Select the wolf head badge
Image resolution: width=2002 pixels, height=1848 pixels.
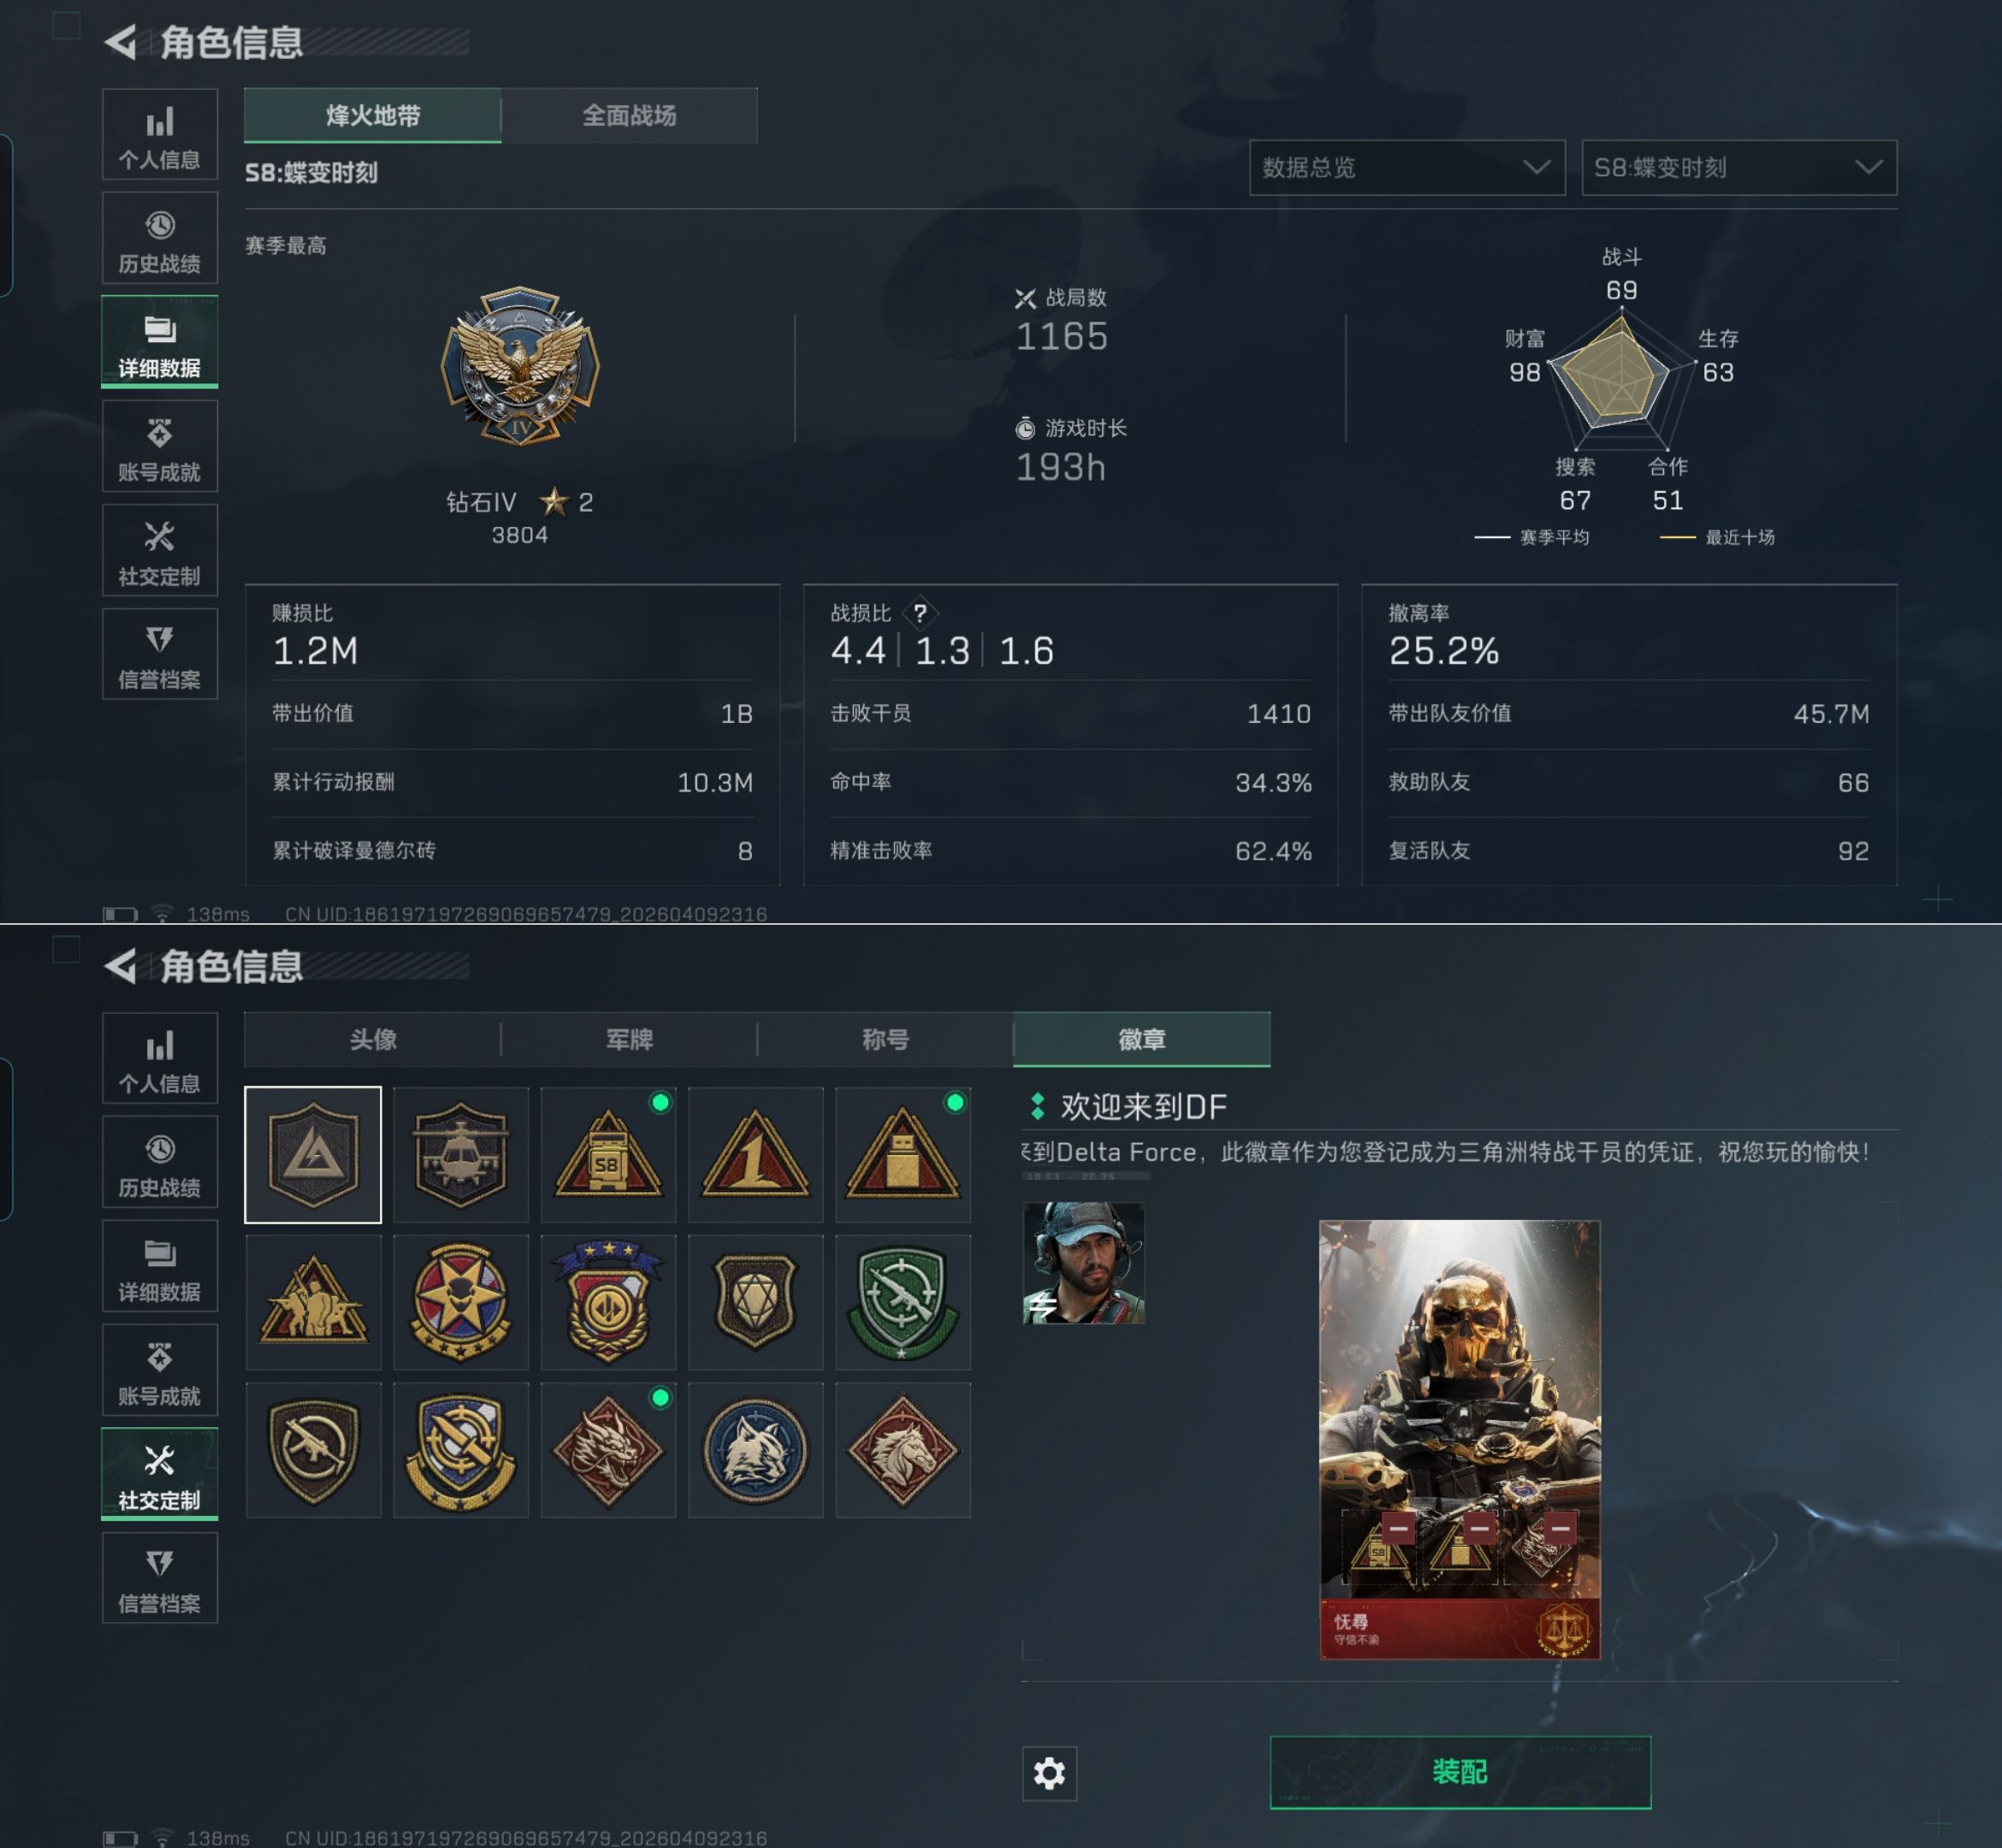(756, 1450)
